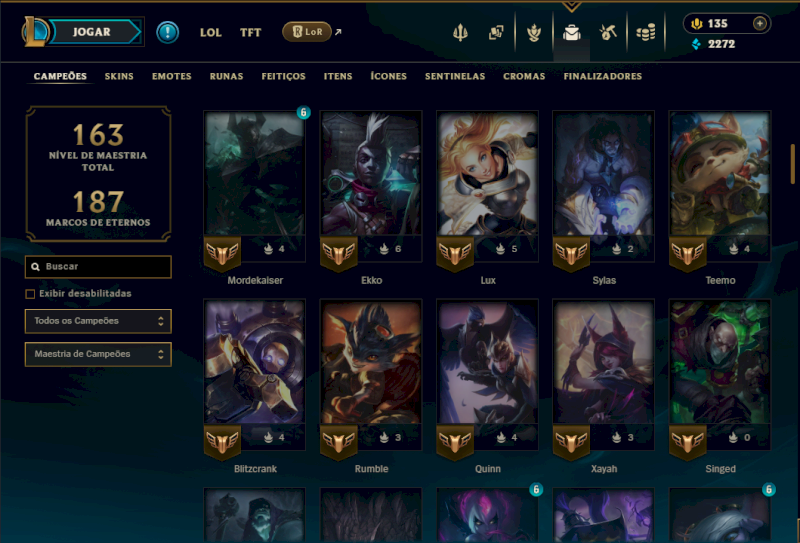
Task: Expand the top center arrow drawer
Action: click(x=571, y=7)
